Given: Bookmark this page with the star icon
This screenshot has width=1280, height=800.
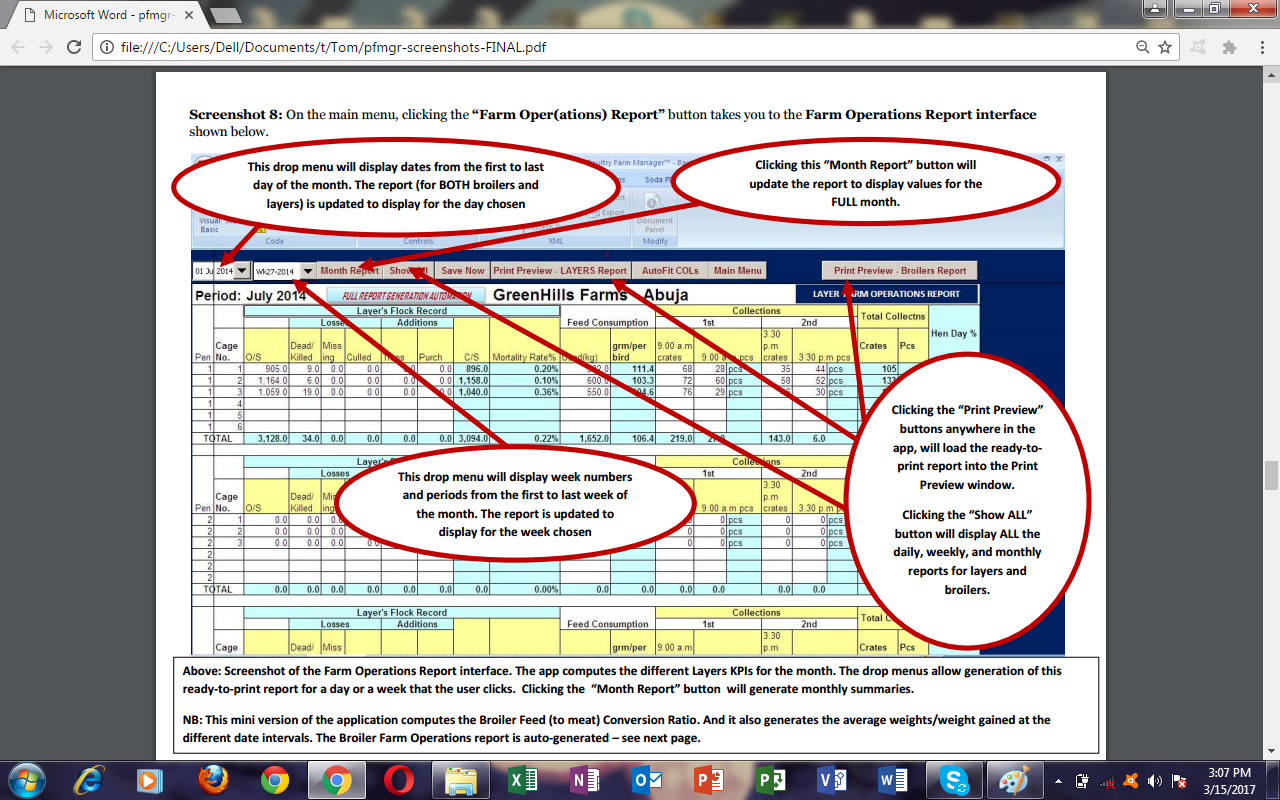Looking at the screenshot, I should [x=1165, y=47].
